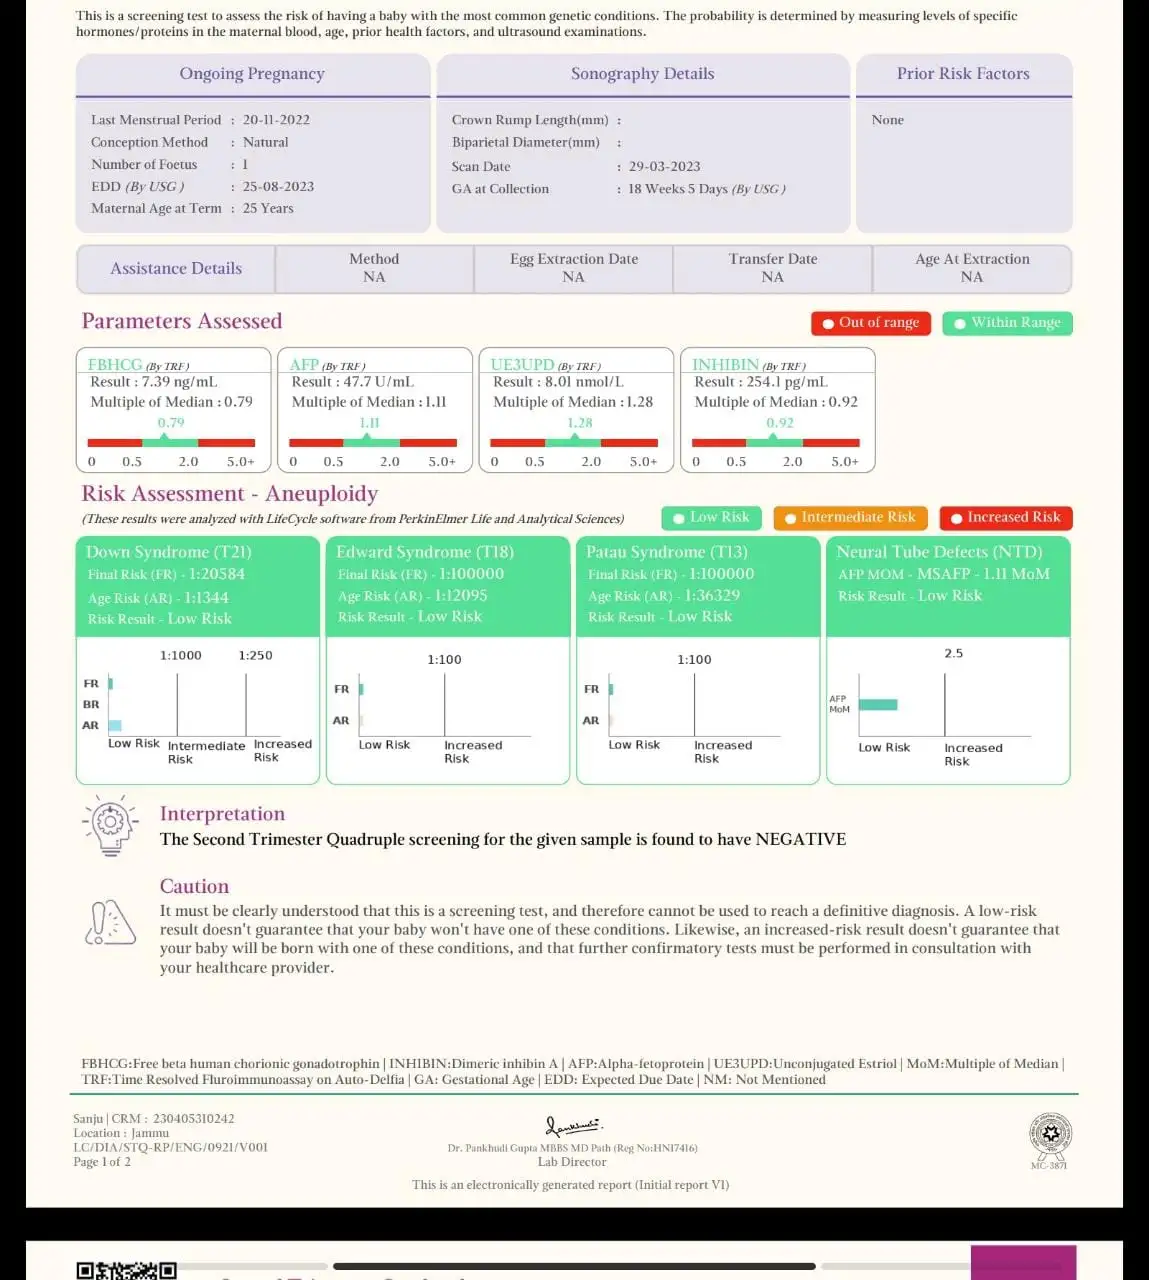Select the red 'Out of range' legend badge
Screen dimensions: 1149x1280
click(871, 323)
